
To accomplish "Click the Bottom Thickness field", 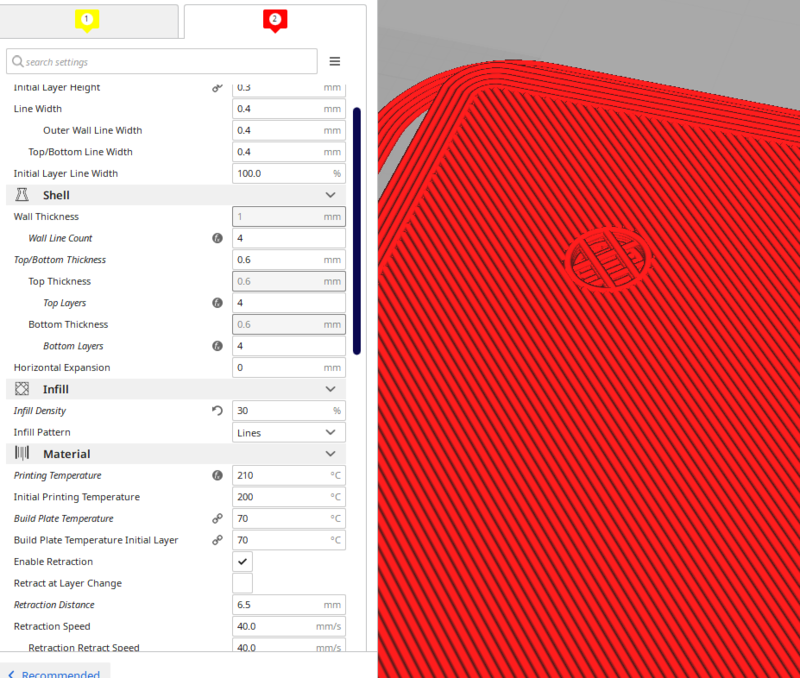I will point(289,324).
